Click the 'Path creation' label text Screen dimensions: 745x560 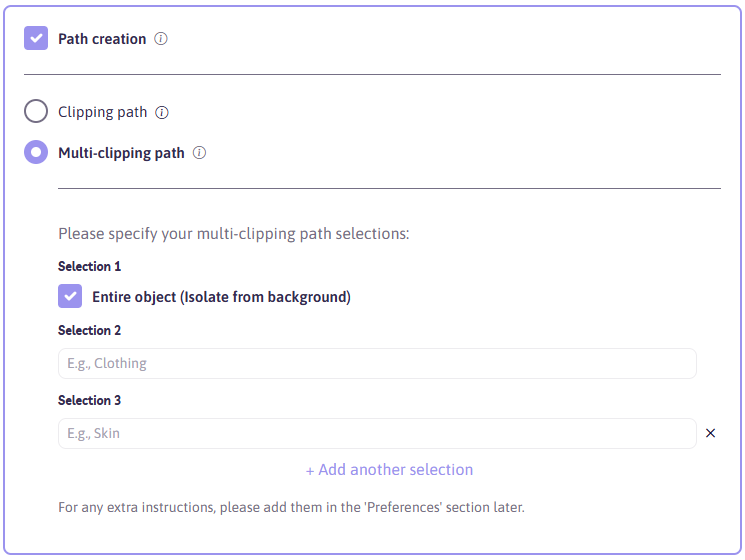point(102,38)
